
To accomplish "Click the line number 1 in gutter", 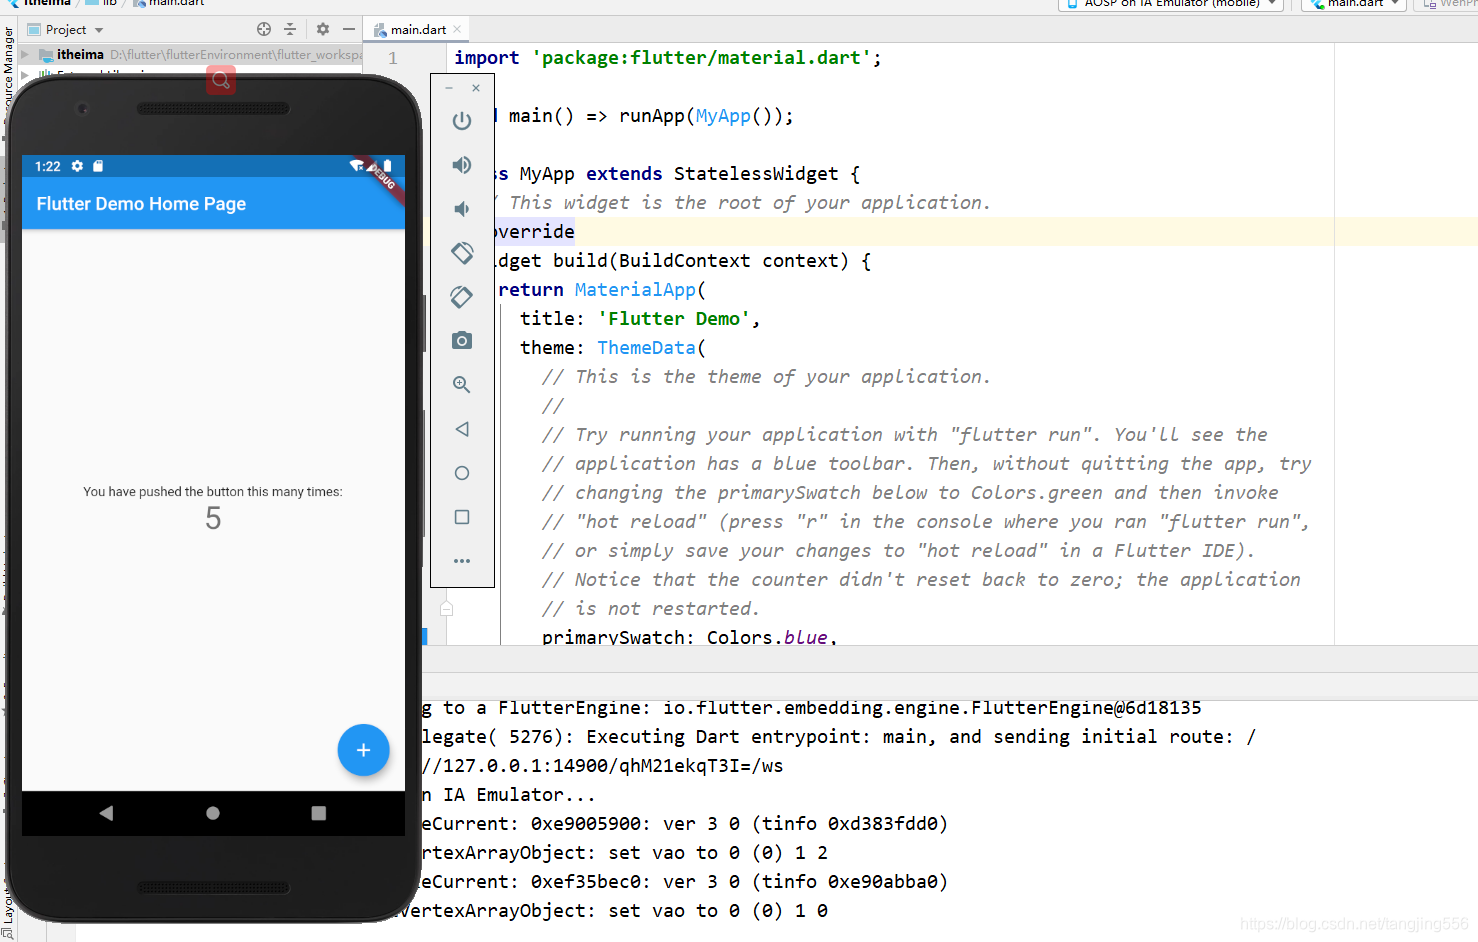I will tap(393, 59).
